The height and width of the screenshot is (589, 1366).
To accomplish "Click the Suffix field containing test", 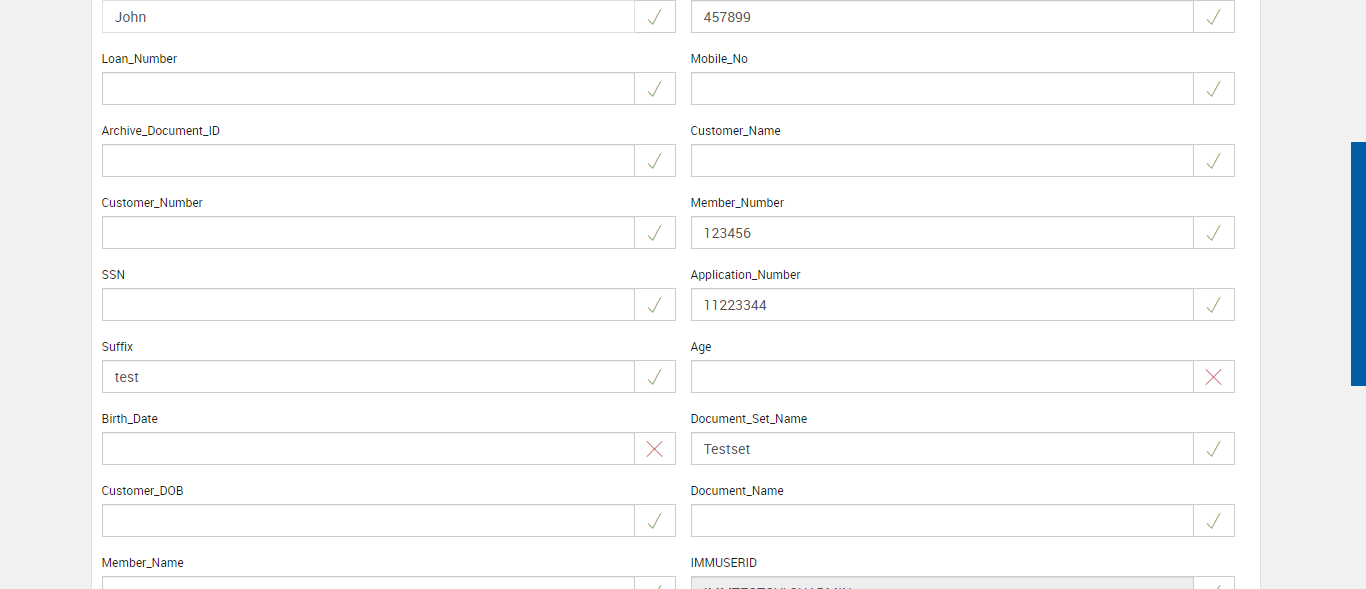I will (x=368, y=377).
